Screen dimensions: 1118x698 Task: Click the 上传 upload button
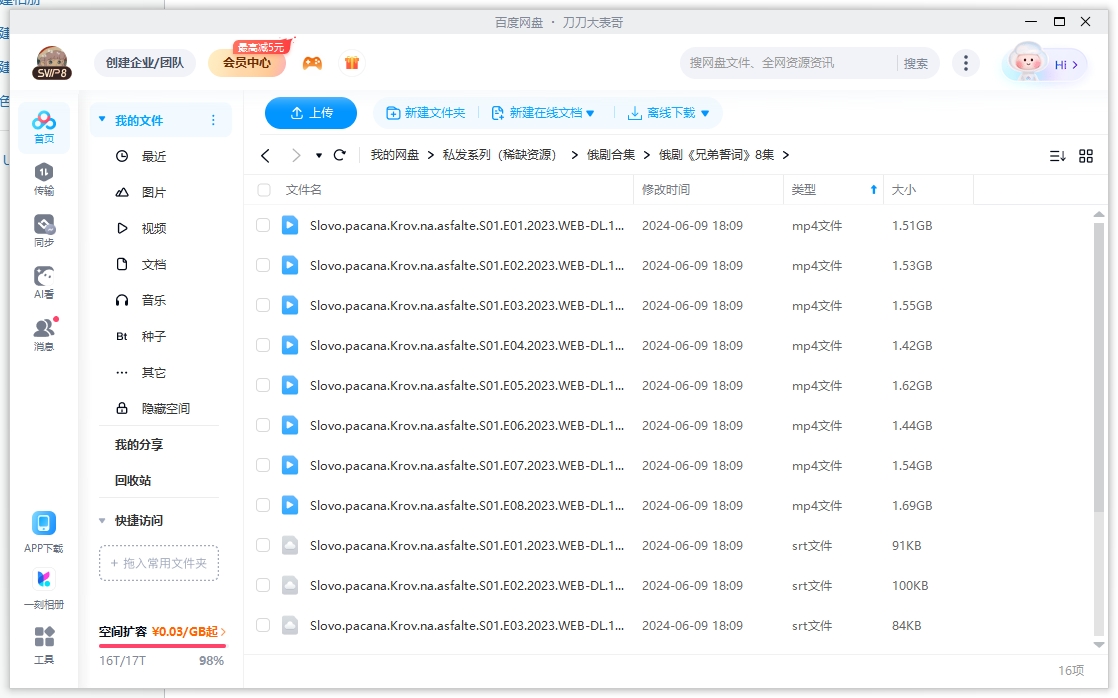(x=310, y=112)
